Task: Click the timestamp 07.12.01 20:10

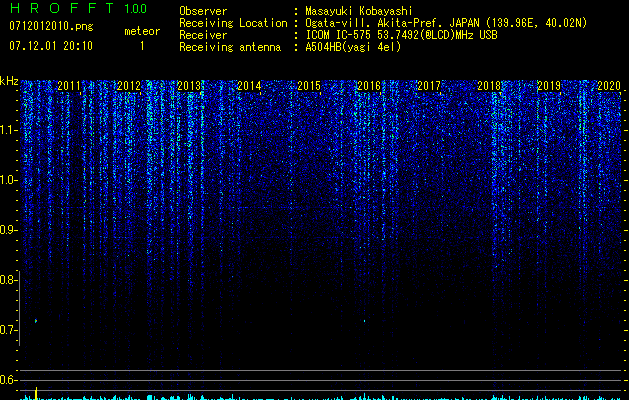Action: tap(51, 46)
